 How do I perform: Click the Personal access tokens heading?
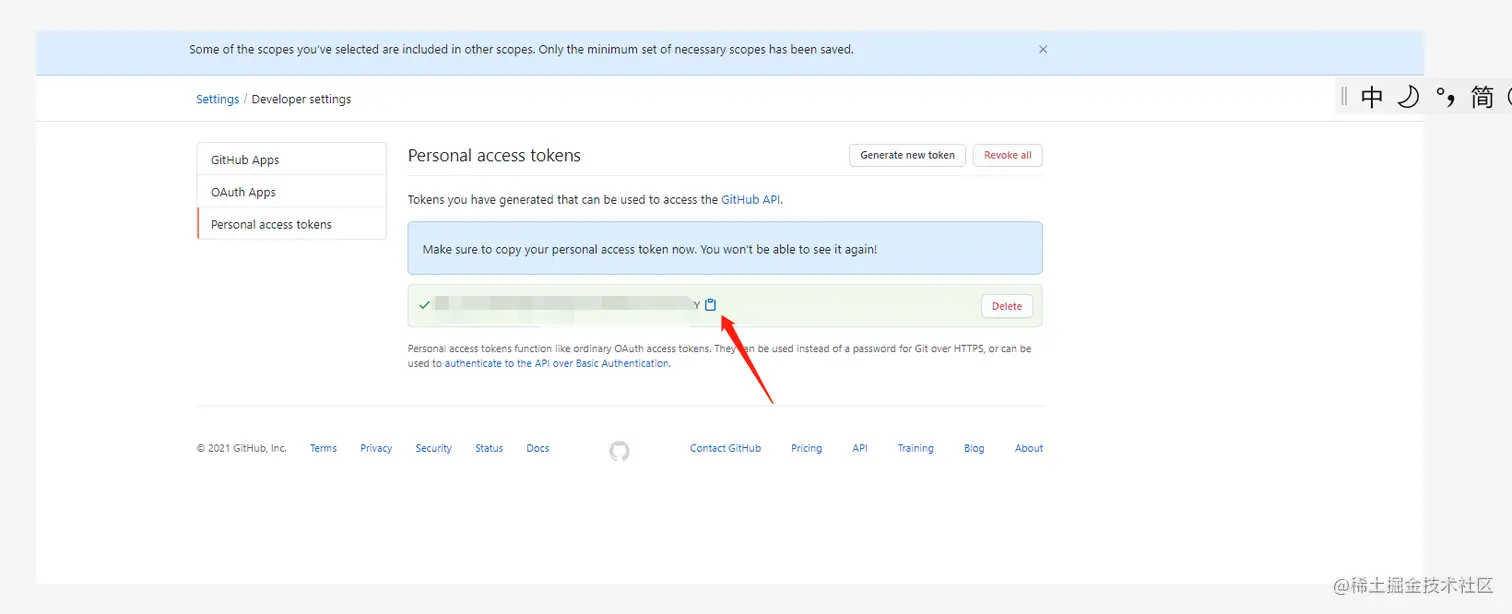[494, 155]
